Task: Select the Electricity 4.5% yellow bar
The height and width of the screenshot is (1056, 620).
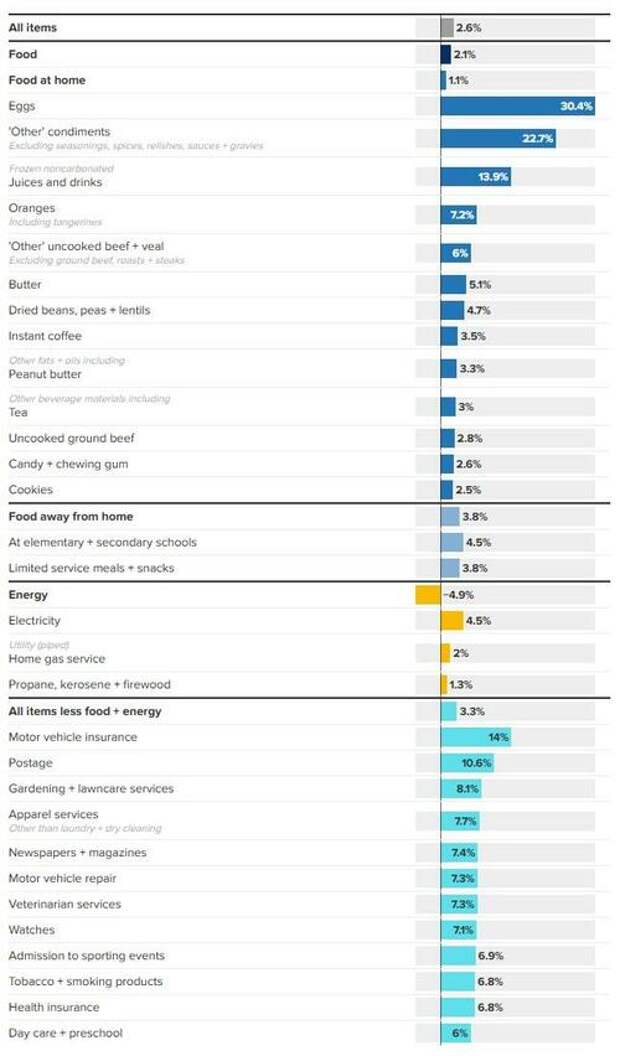Action: 452,620
